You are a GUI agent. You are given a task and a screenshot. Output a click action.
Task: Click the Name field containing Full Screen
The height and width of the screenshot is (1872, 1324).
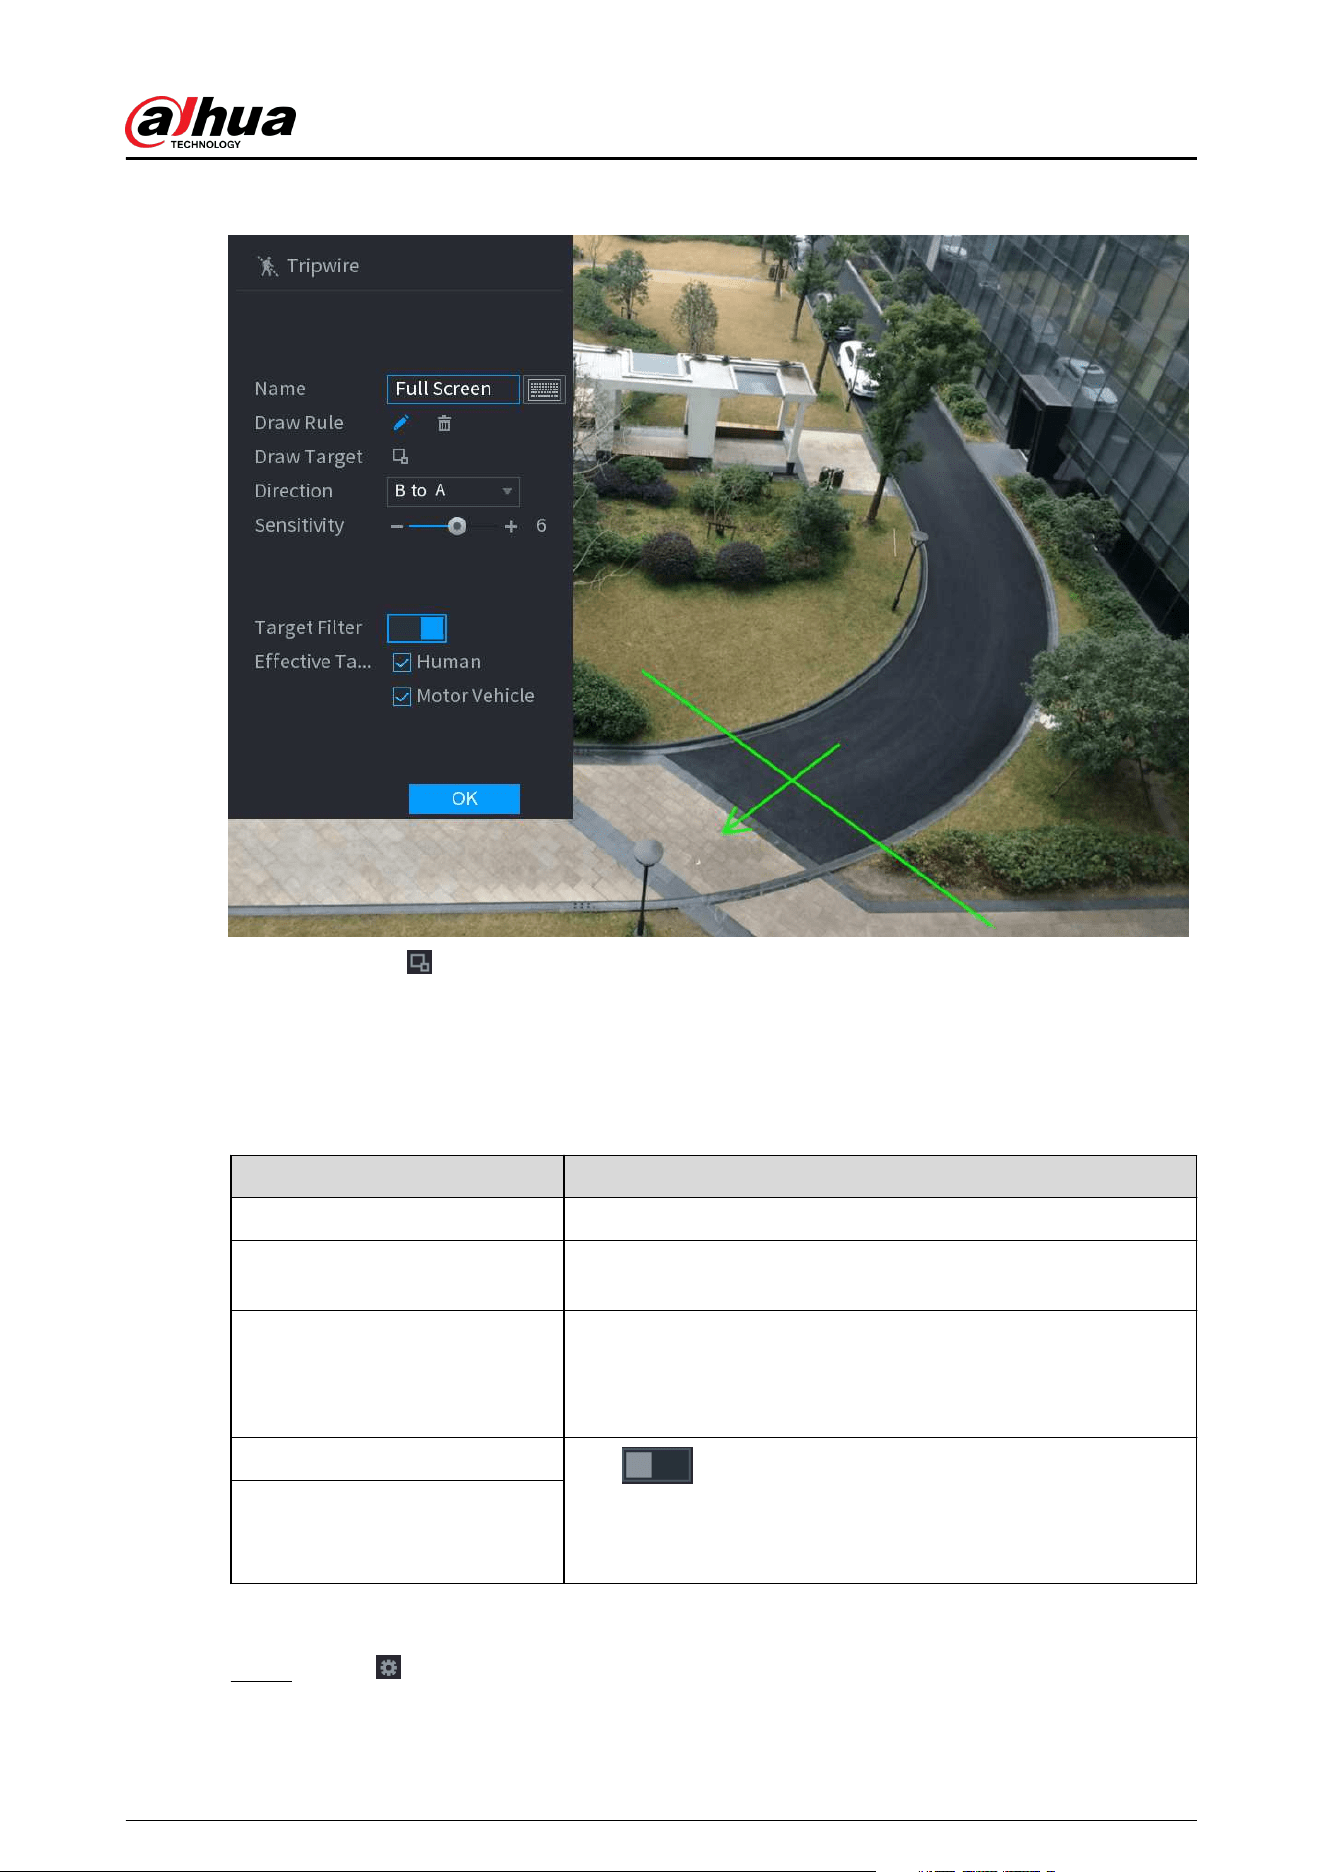[453, 389]
